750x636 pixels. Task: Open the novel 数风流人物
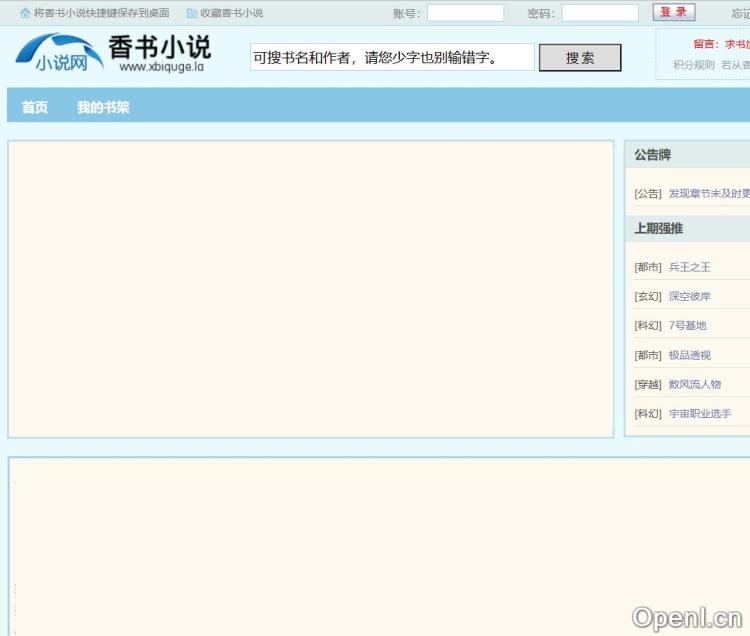[694, 384]
